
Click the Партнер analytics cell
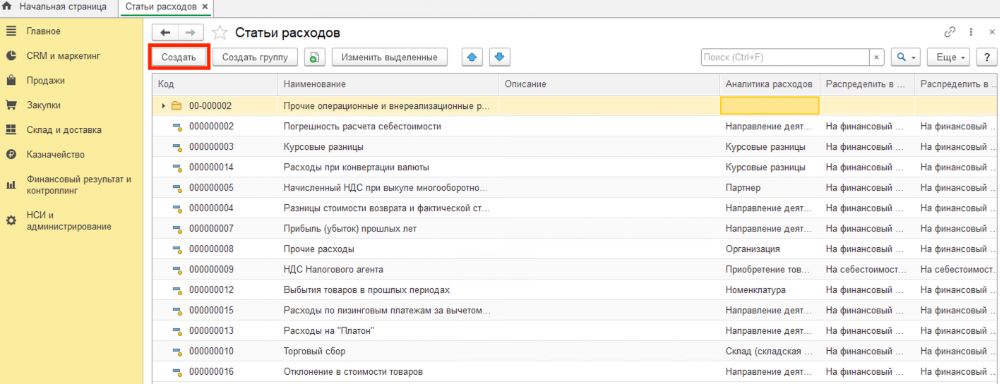(770, 188)
